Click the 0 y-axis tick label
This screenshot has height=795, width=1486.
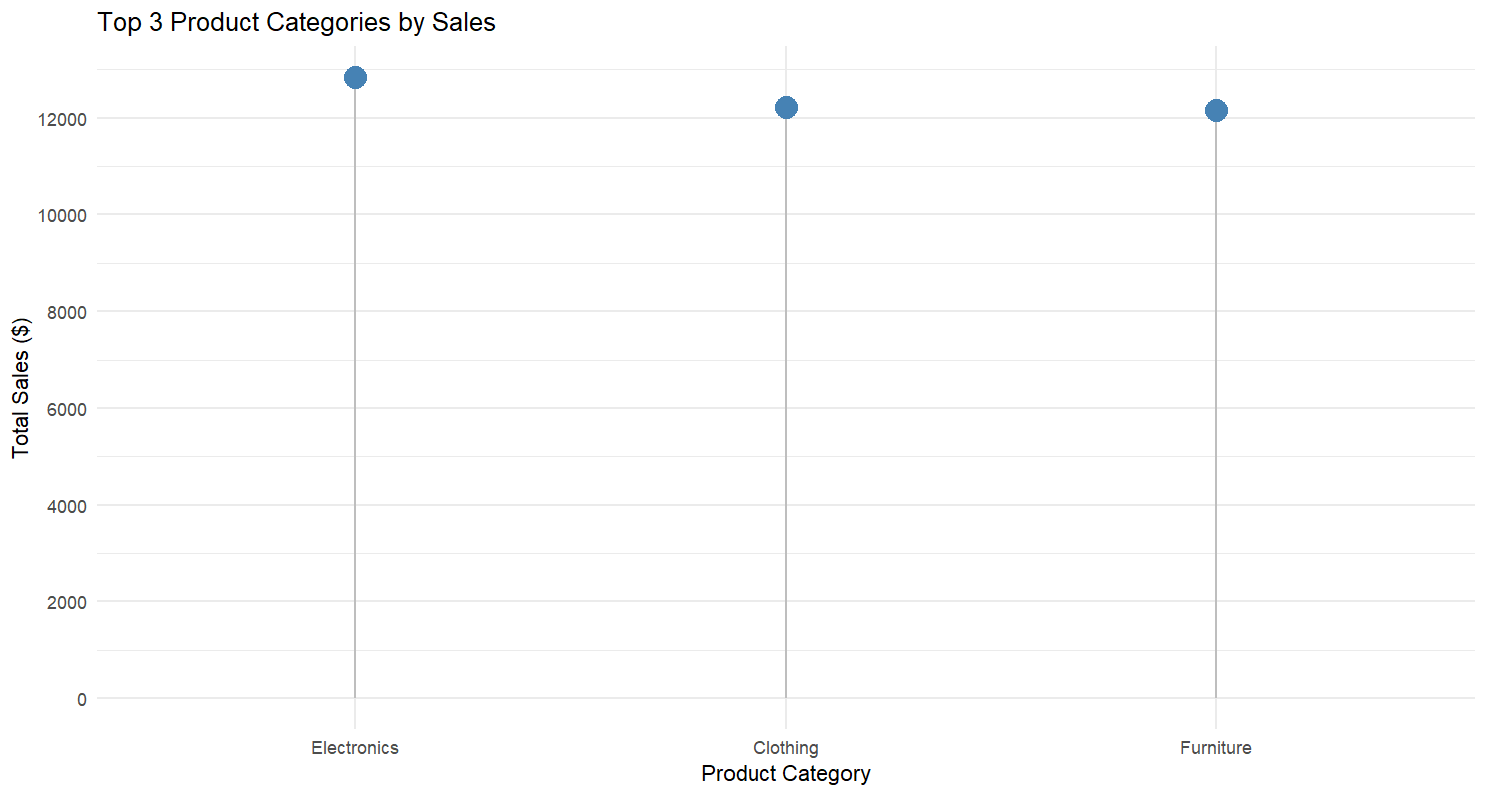tap(82, 699)
